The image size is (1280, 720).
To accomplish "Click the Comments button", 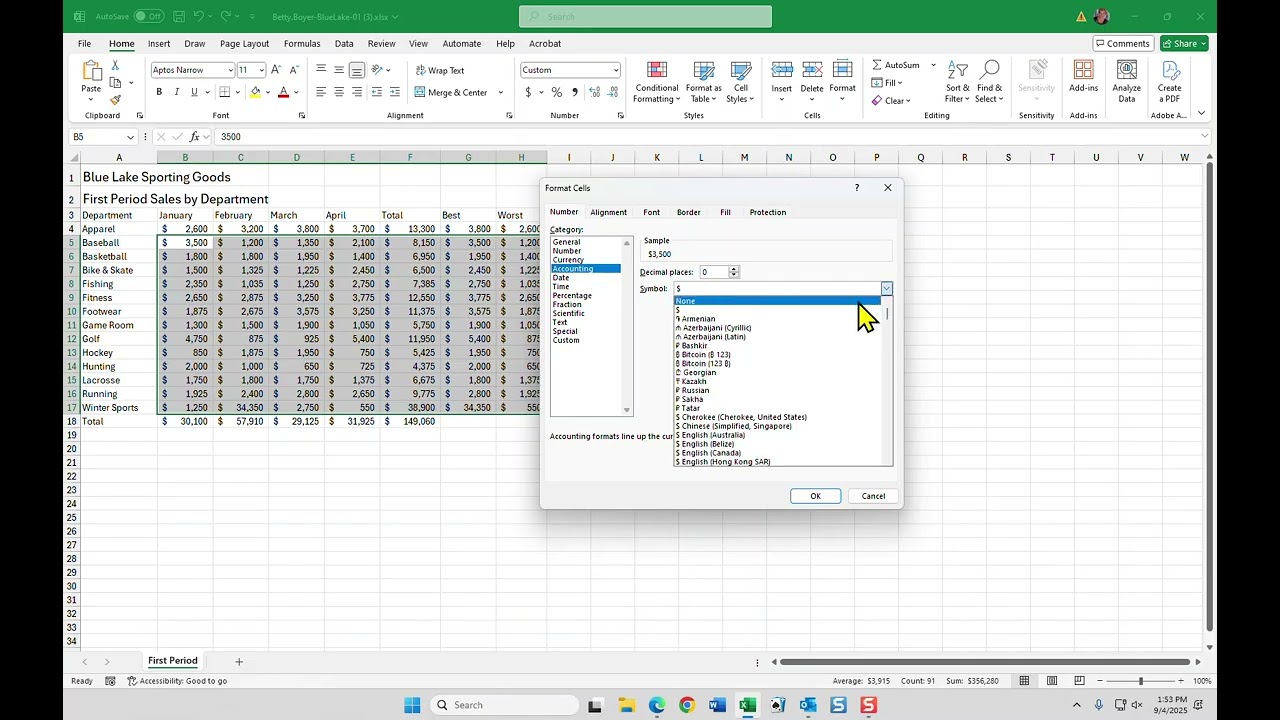I will pyautogui.click(x=1123, y=44).
